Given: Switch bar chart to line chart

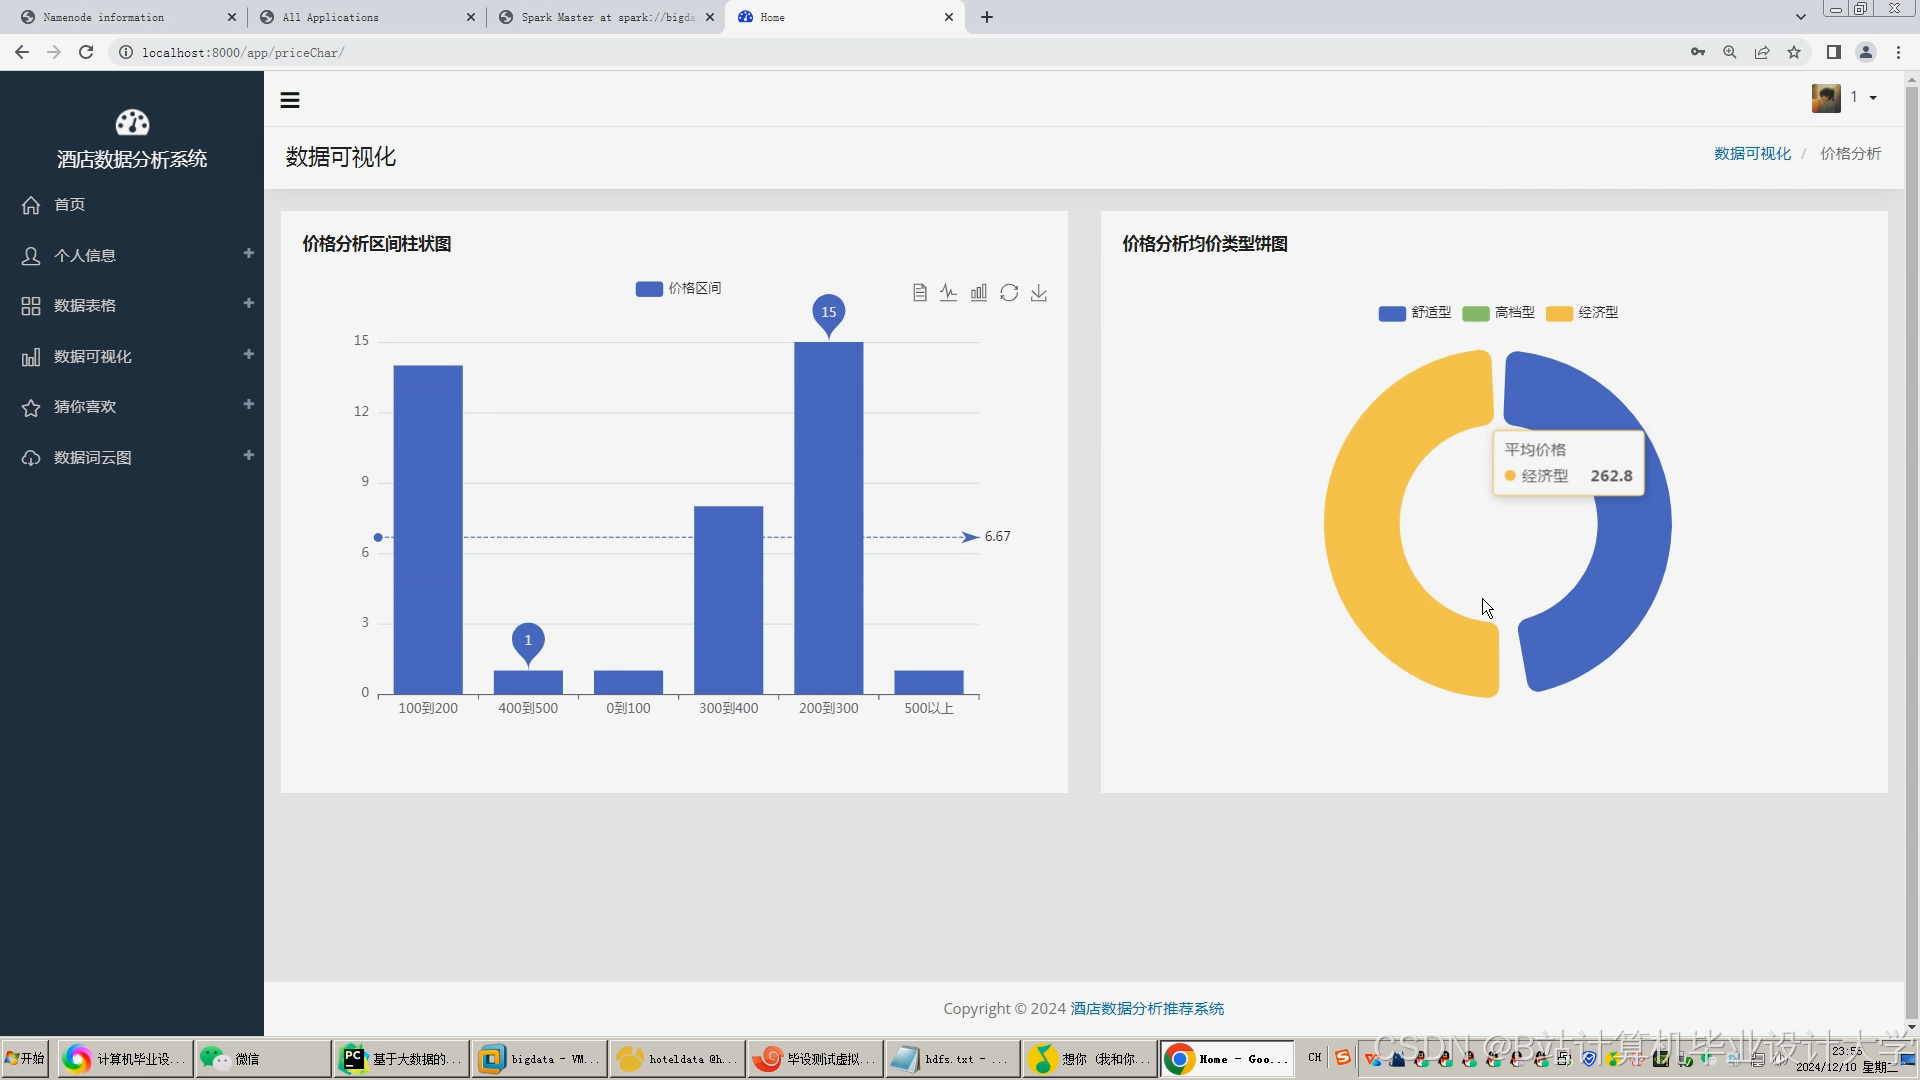Looking at the screenshot, I should [x=948, y=293].
